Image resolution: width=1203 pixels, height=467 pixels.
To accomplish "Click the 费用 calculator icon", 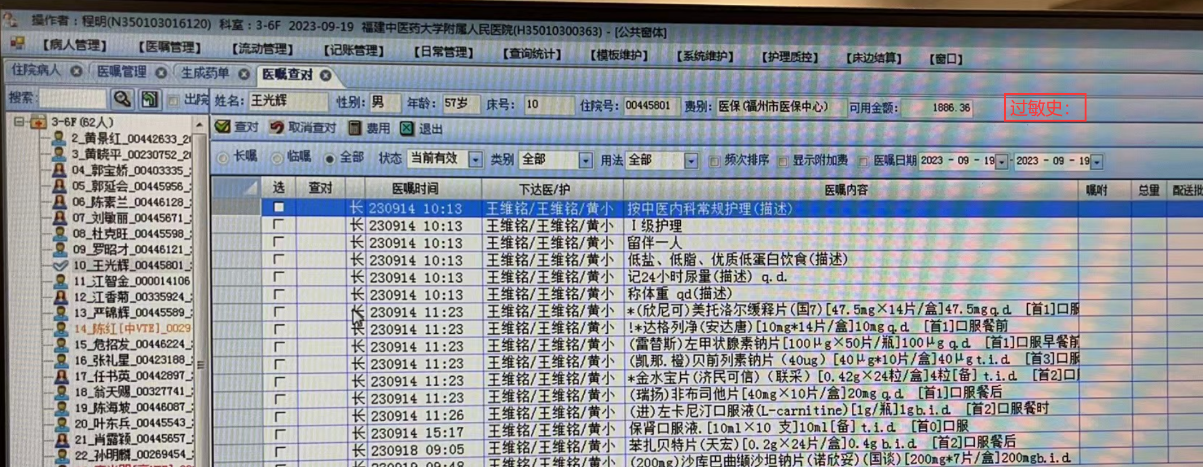I will point(355,128).
